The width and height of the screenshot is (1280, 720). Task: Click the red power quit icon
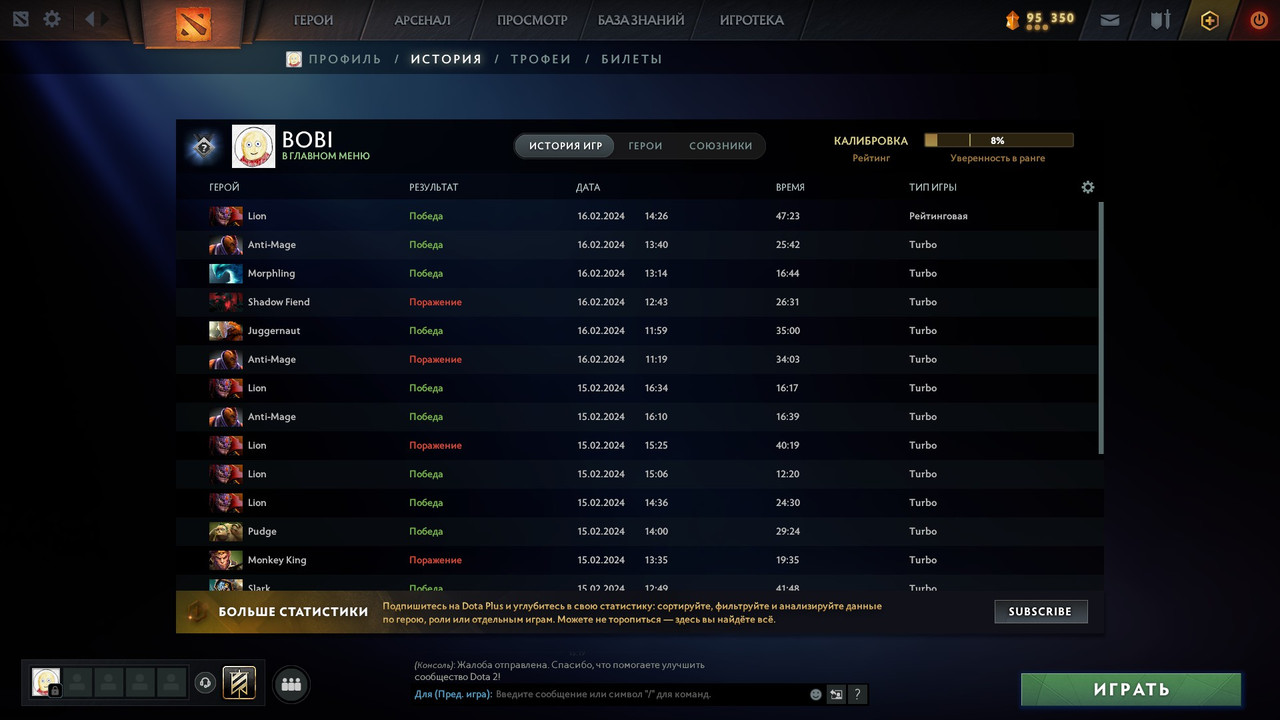click(1259, 20)
